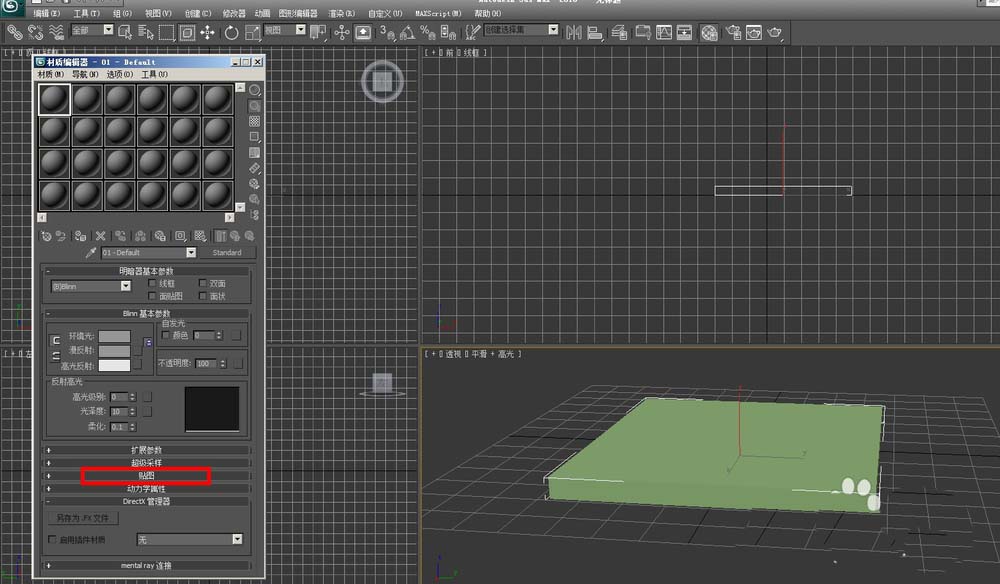Enable the 双面 two-sided checkbox
The image size is (1000, 584).
(203, 284)
